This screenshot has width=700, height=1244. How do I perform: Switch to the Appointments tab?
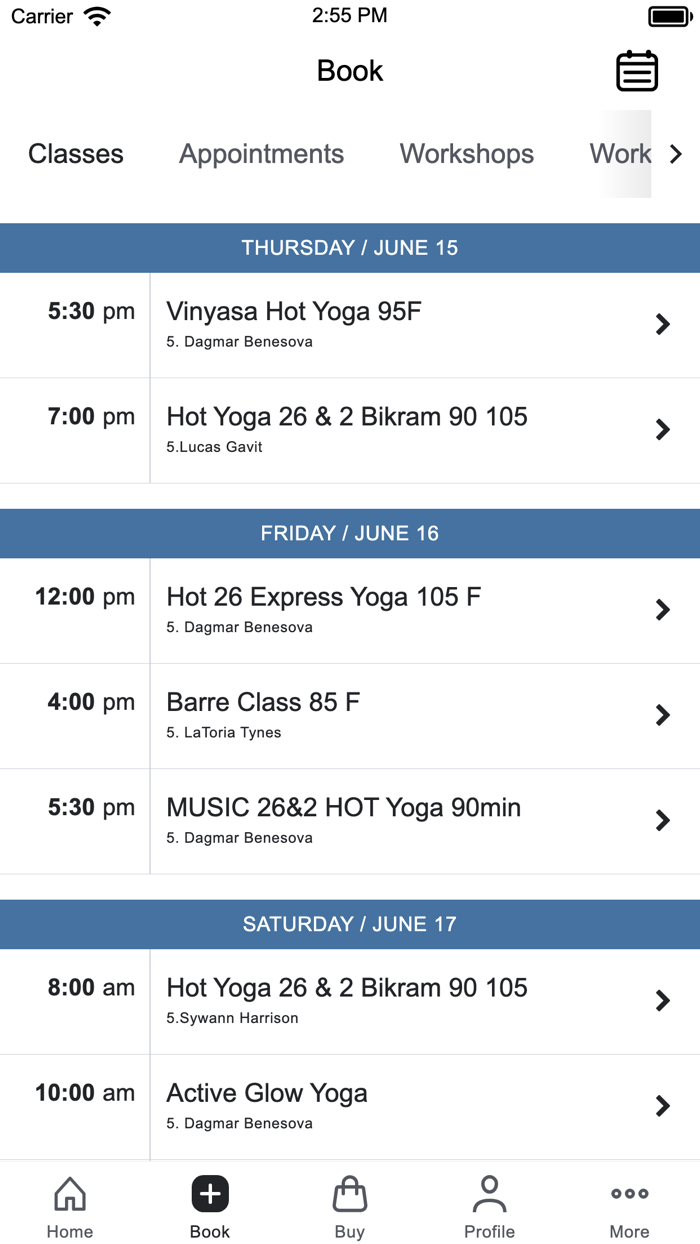(x=261, y=154)
